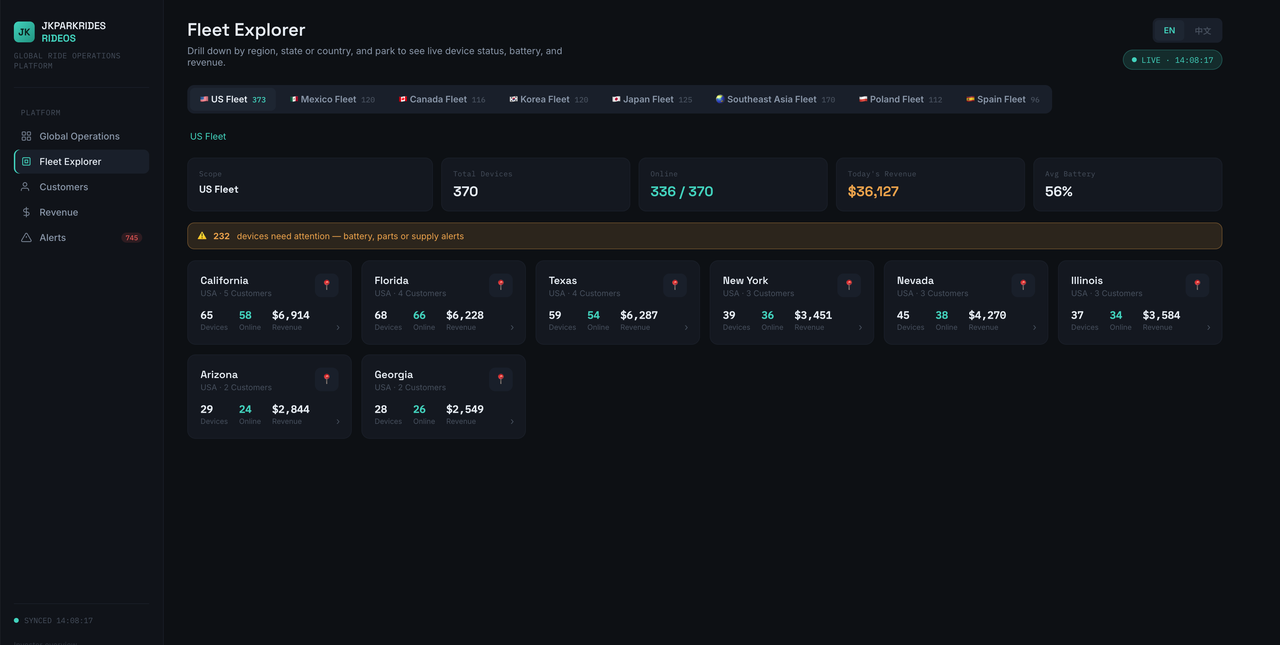Screen dimensions: 1280x645
Task: Open Global Operations in sidebar
Action: pyautogui.click(x=81, y=136)
